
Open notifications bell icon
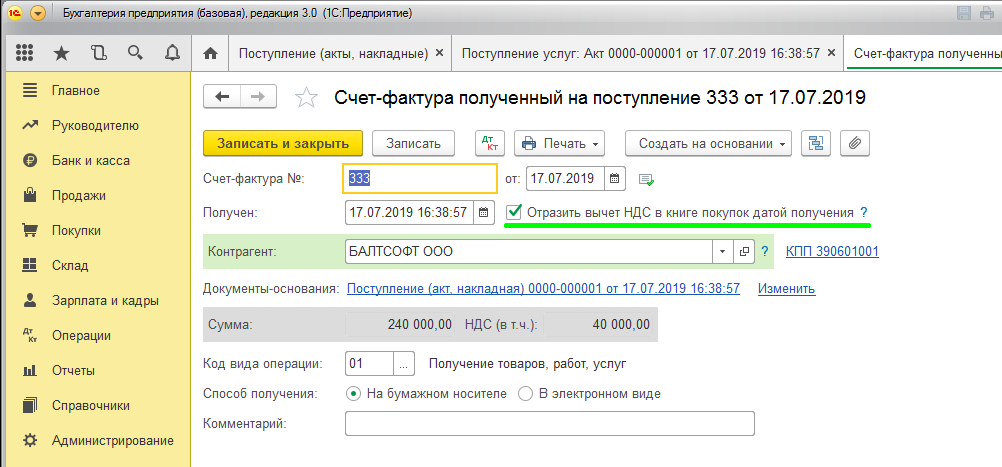pyautogui.click(x=171, y=54)
